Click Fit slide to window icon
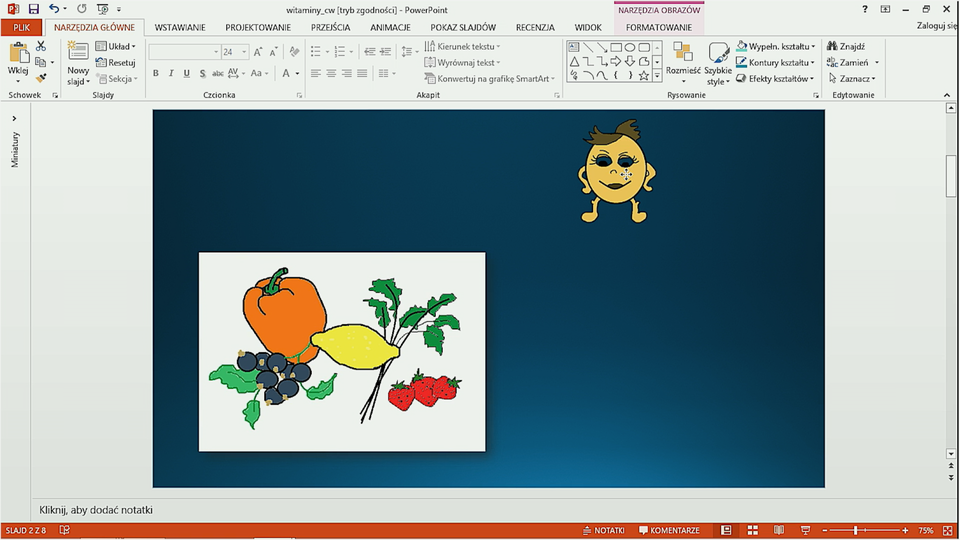The height and width of the screenshot is (540, 960). 946,530
